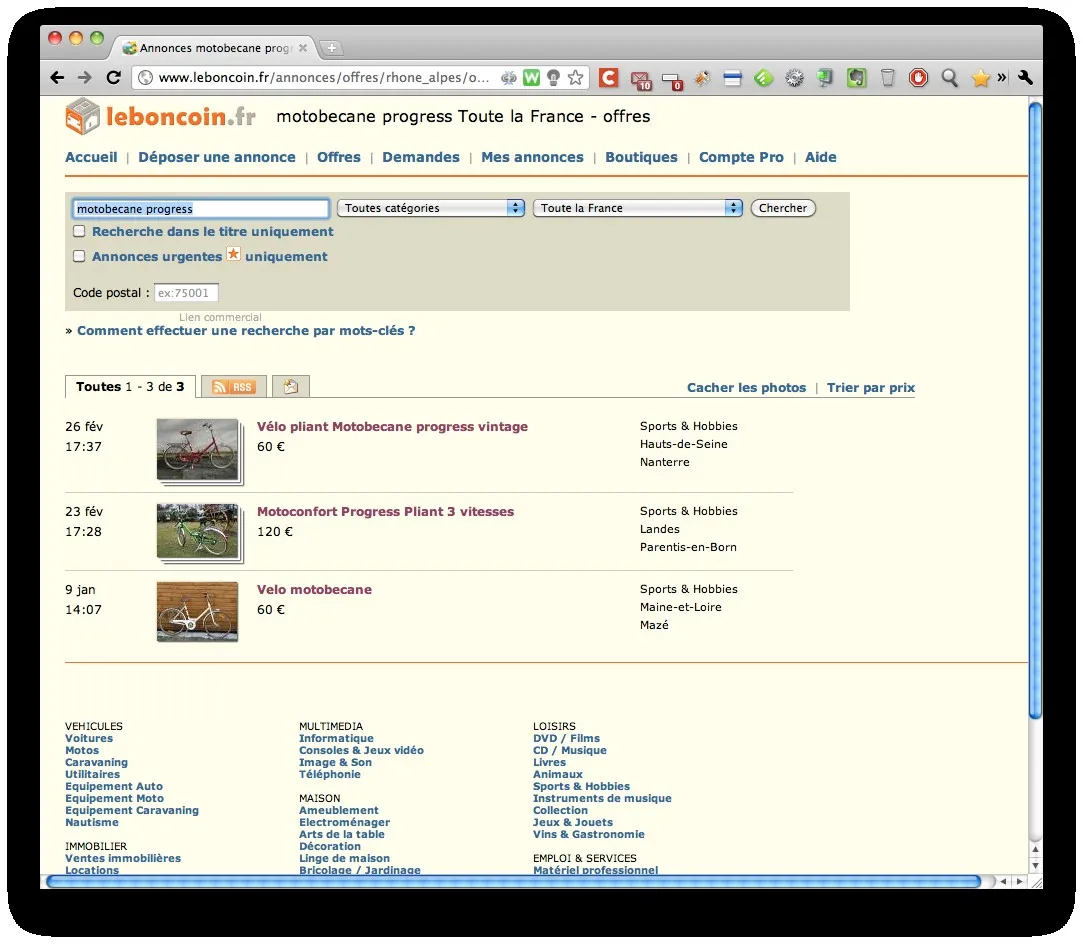The height and width of the screenshot is (944, 1083).
Task: Open the mail checker extension showing 10
Action: pyautogui.click(x=641, y=80)
